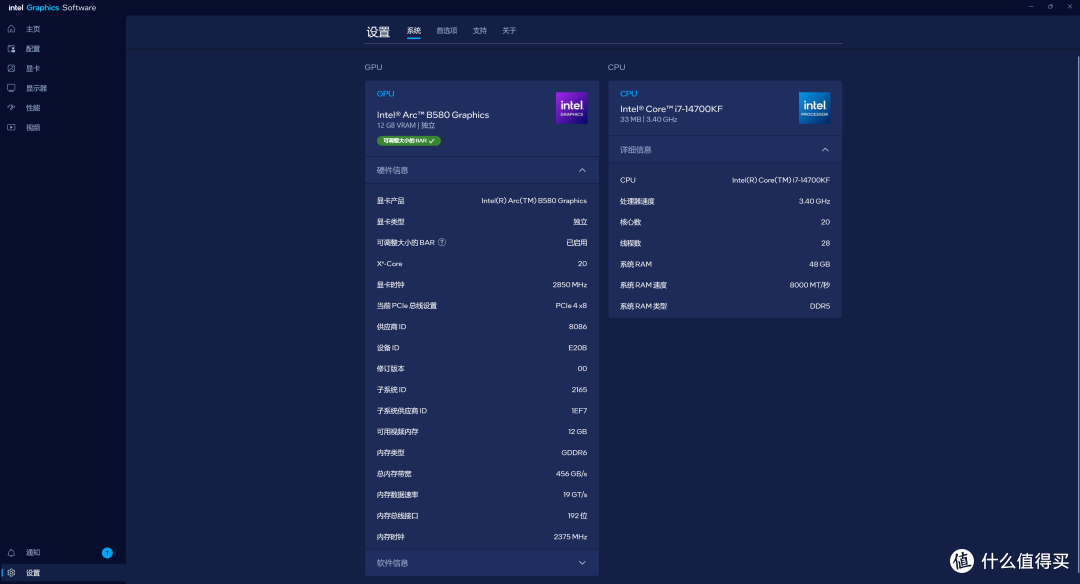Click the 供应商 ID value 8086

click(x=578, y=326)
